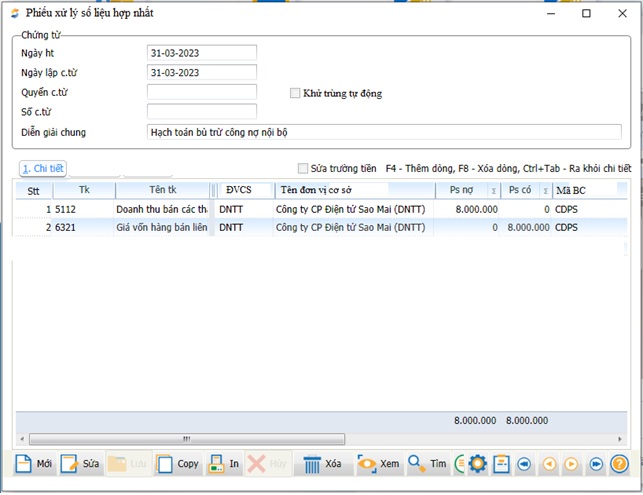Screen dimensions: 643x495
Task: Go to the first record with the blue arrow
Action: coord(524,464)
